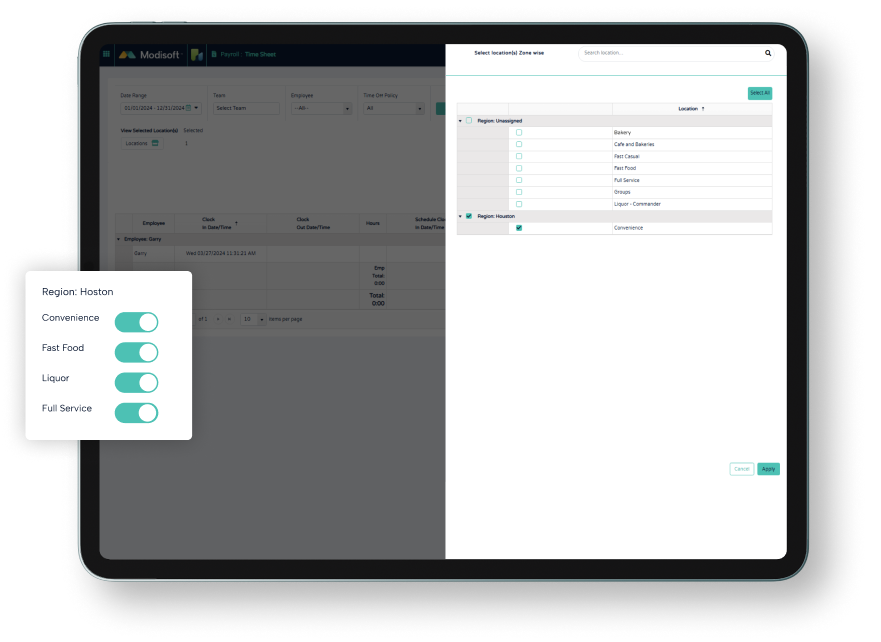The image size is (881, 642).
Task: Check the Groups location checkbox
Action: (x=519, y=192)
